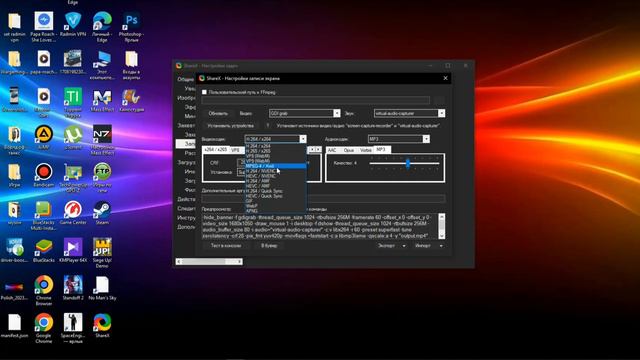640x360 pixels.
Task: Click the MP3 quality slider handle
Action: coord(407,163)
